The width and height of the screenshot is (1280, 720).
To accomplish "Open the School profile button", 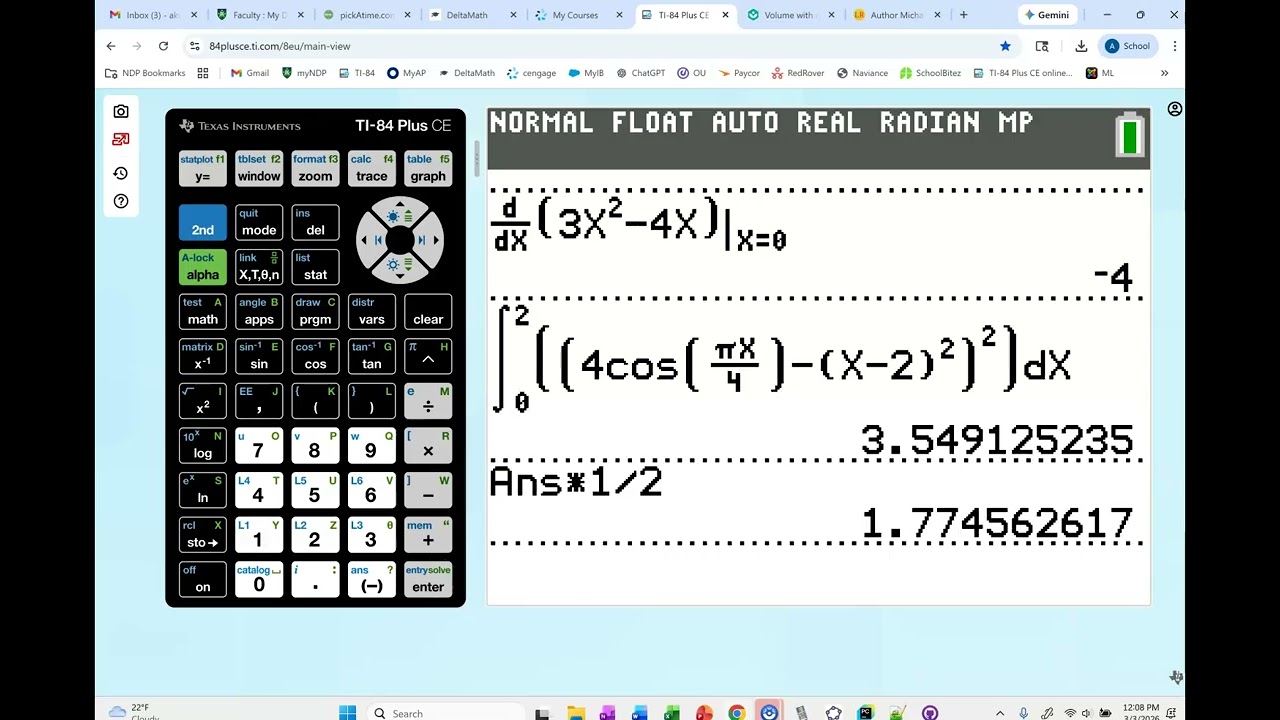I will [x=1128, y=46].
